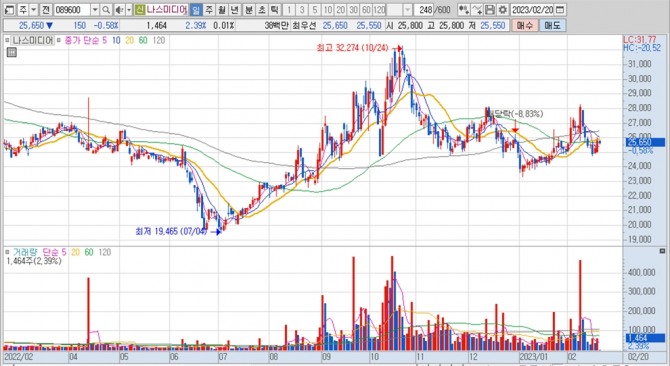
Task: Open the calendar date picker icon
Action: [560, 9]
